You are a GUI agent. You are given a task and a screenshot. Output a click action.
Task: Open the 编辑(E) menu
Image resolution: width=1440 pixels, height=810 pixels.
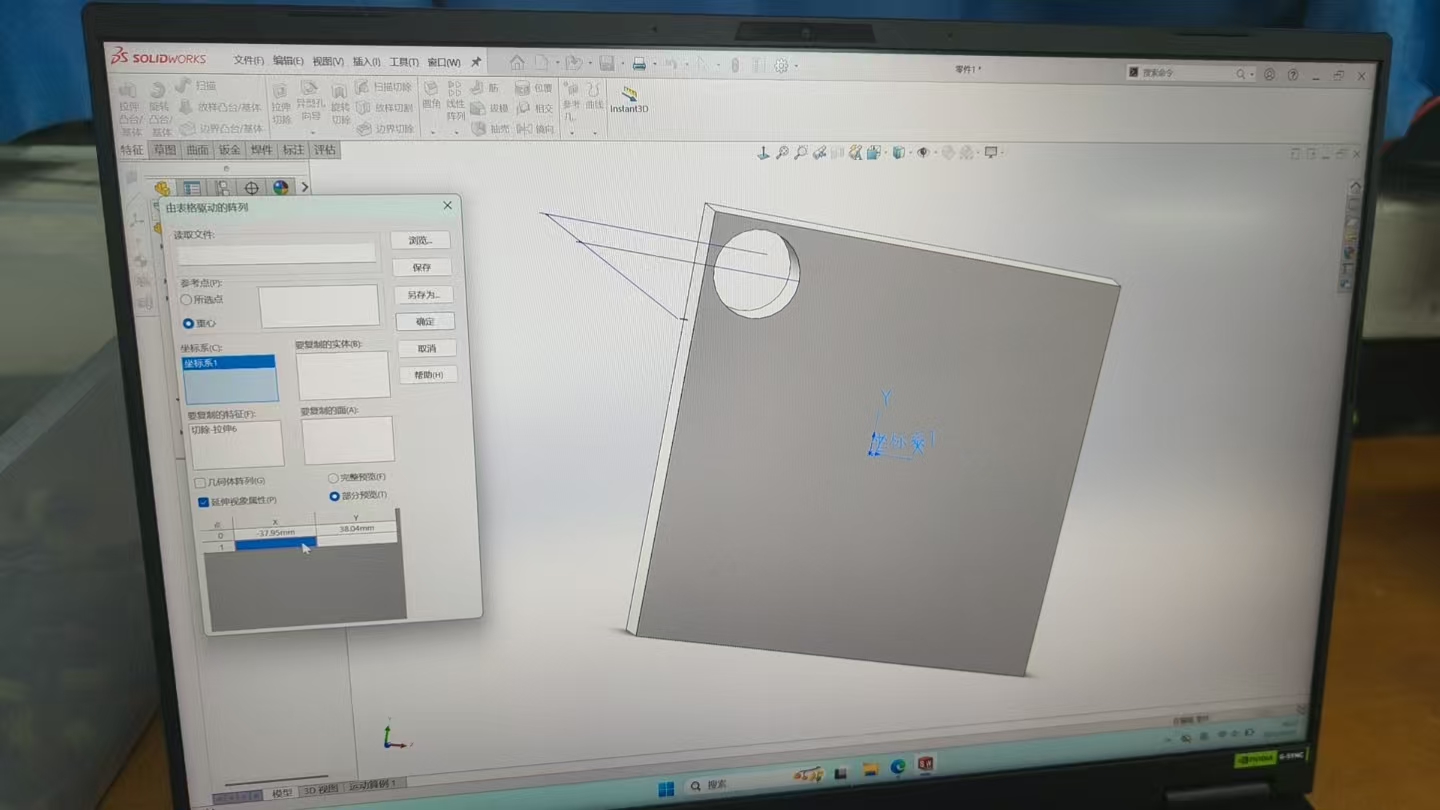point(288,61)
